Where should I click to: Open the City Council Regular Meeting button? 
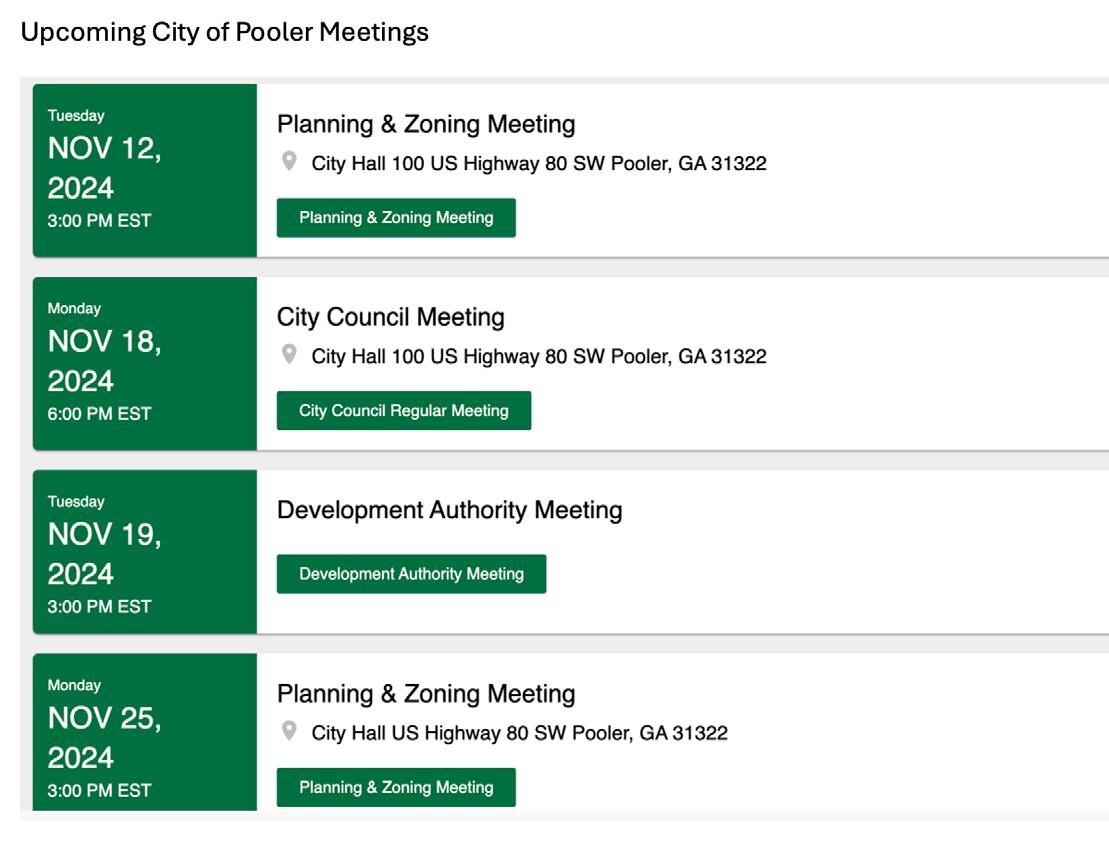[x=403, y=411]
